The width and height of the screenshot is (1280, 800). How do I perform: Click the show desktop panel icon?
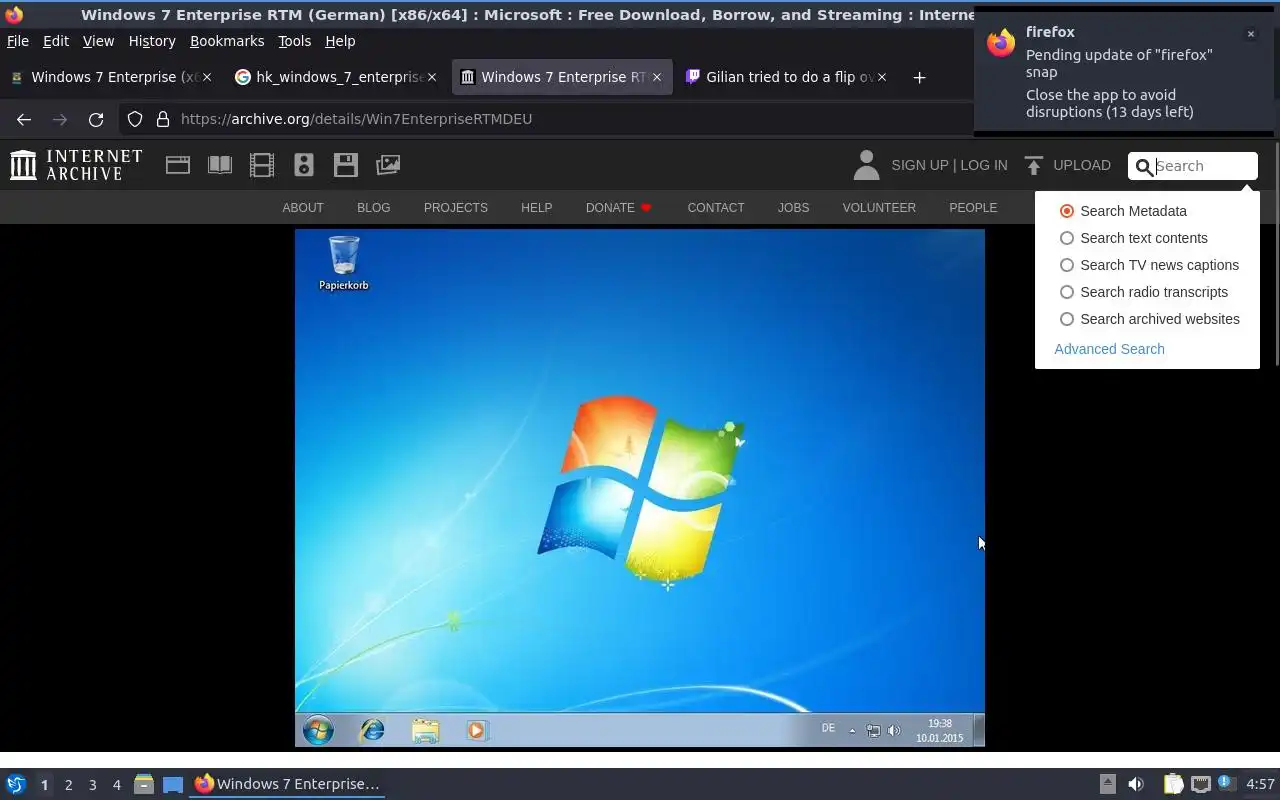tap(173, 784)
